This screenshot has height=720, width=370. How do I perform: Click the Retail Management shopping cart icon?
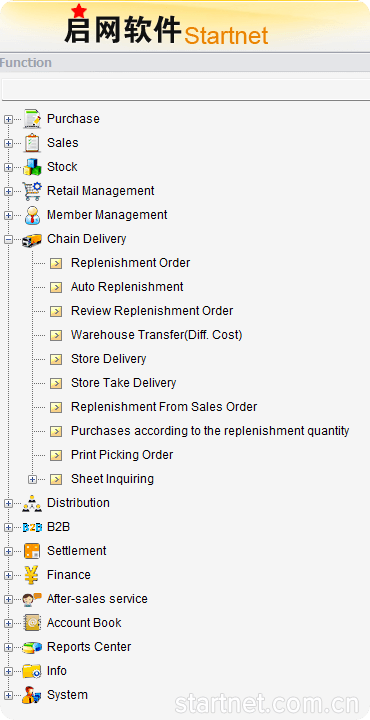coord(32,191)
